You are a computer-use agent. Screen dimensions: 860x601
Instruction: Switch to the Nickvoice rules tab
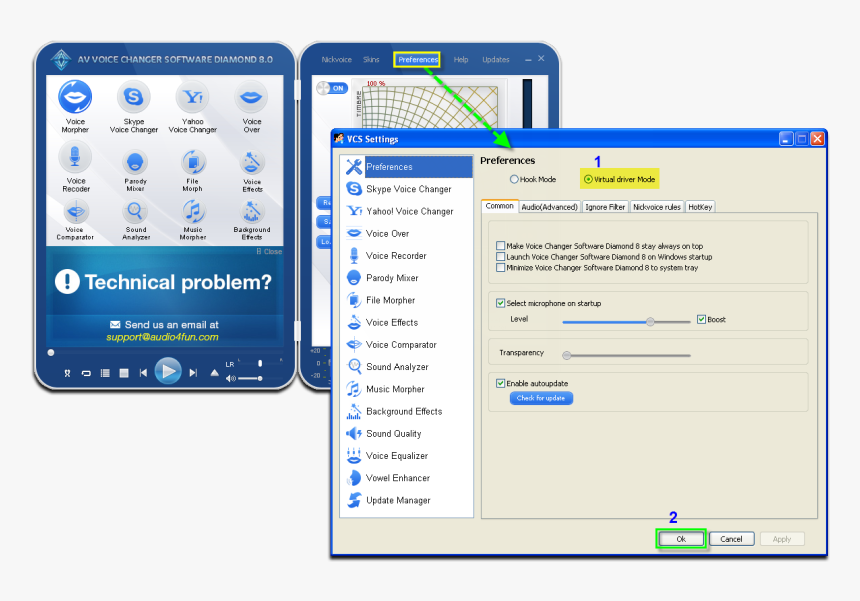[x=657, y=207]
